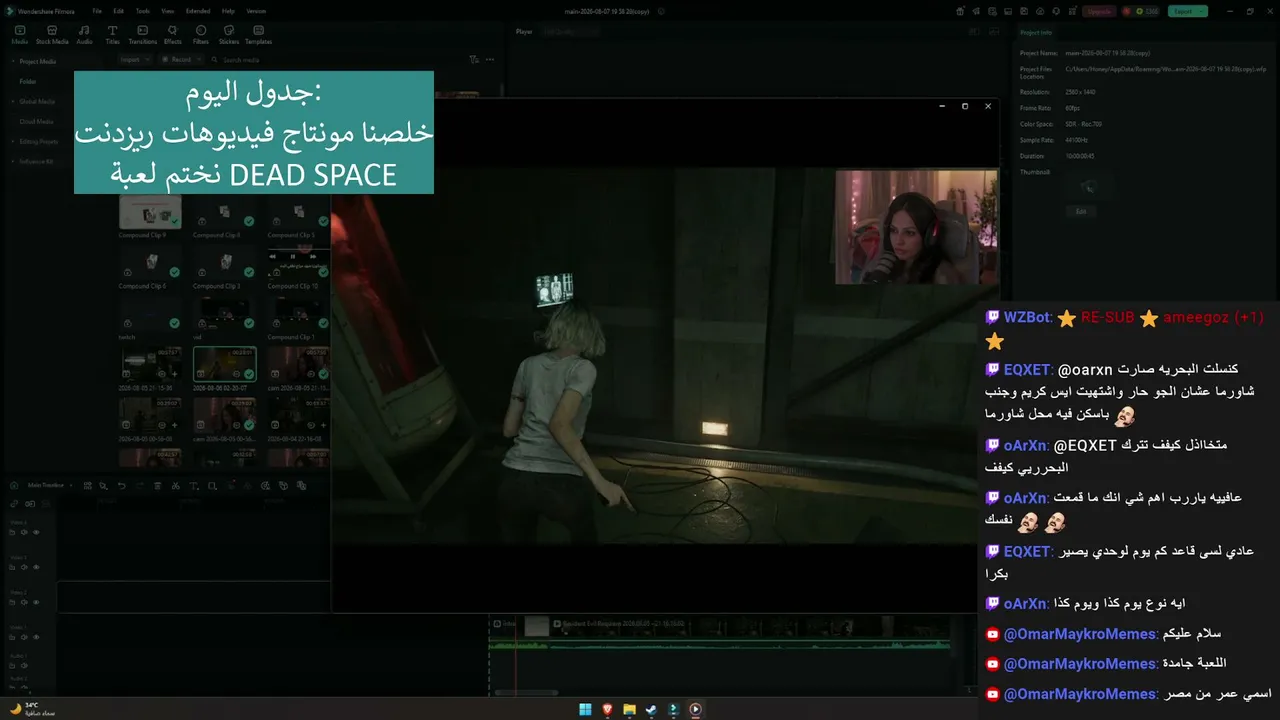1280x720 pixels.
Task: Click the headset support icon
Action: click(x=1055, y=11)
